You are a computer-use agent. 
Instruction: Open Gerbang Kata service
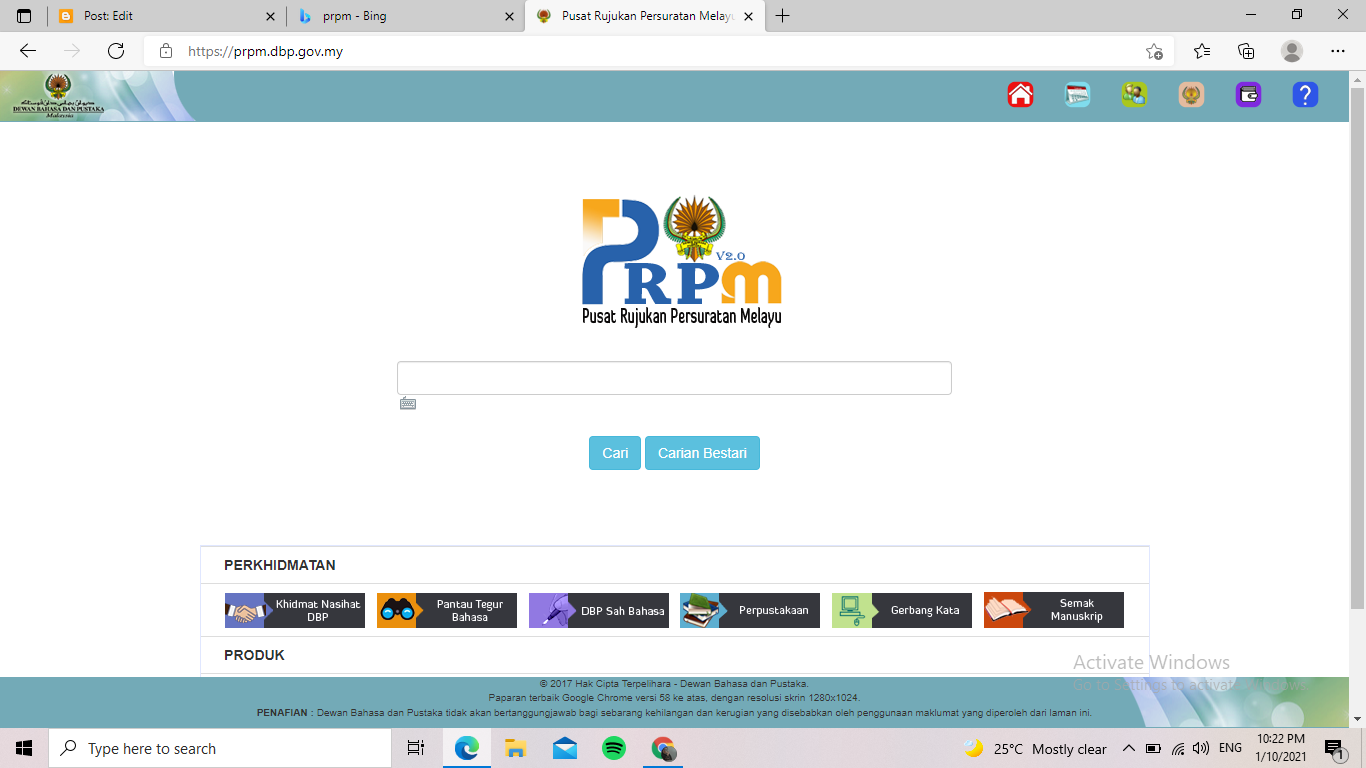902,610
